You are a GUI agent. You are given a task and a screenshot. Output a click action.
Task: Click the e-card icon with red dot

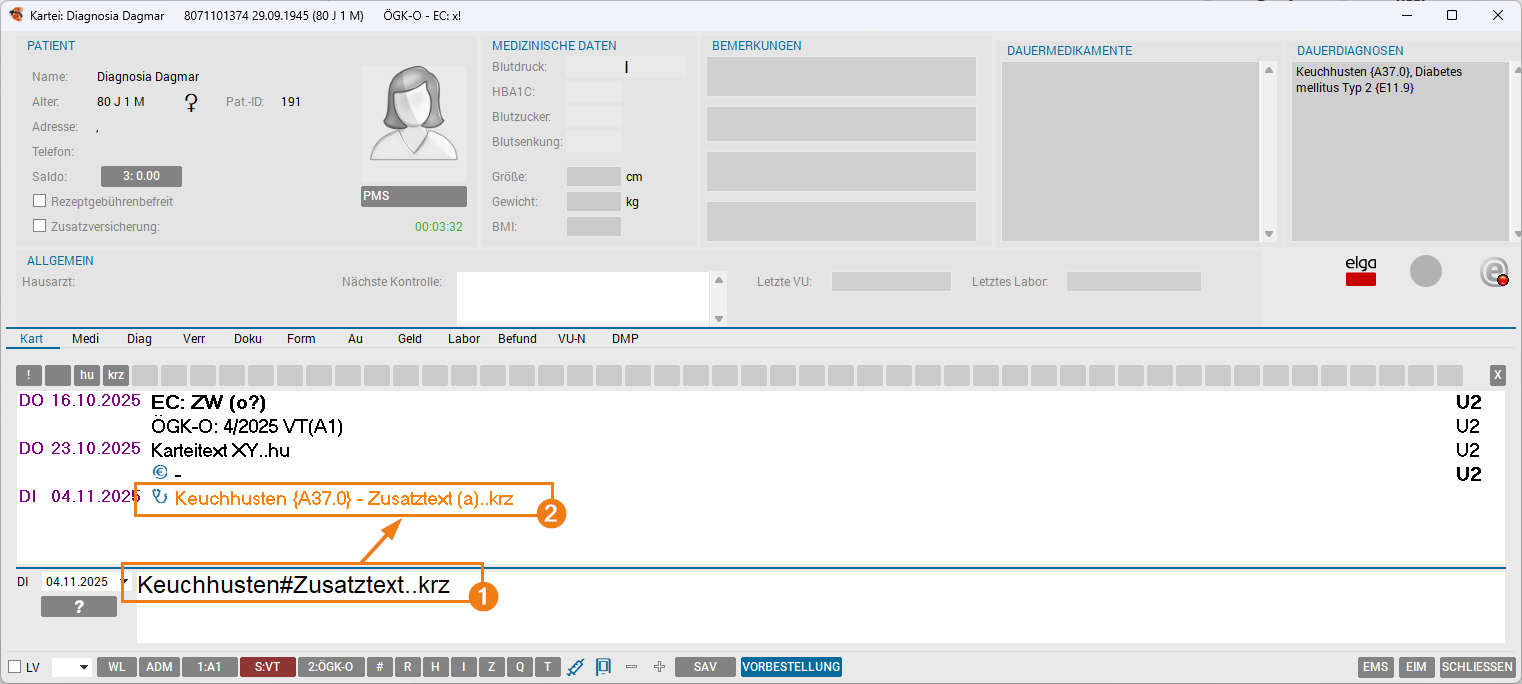tap(1494, 272)
